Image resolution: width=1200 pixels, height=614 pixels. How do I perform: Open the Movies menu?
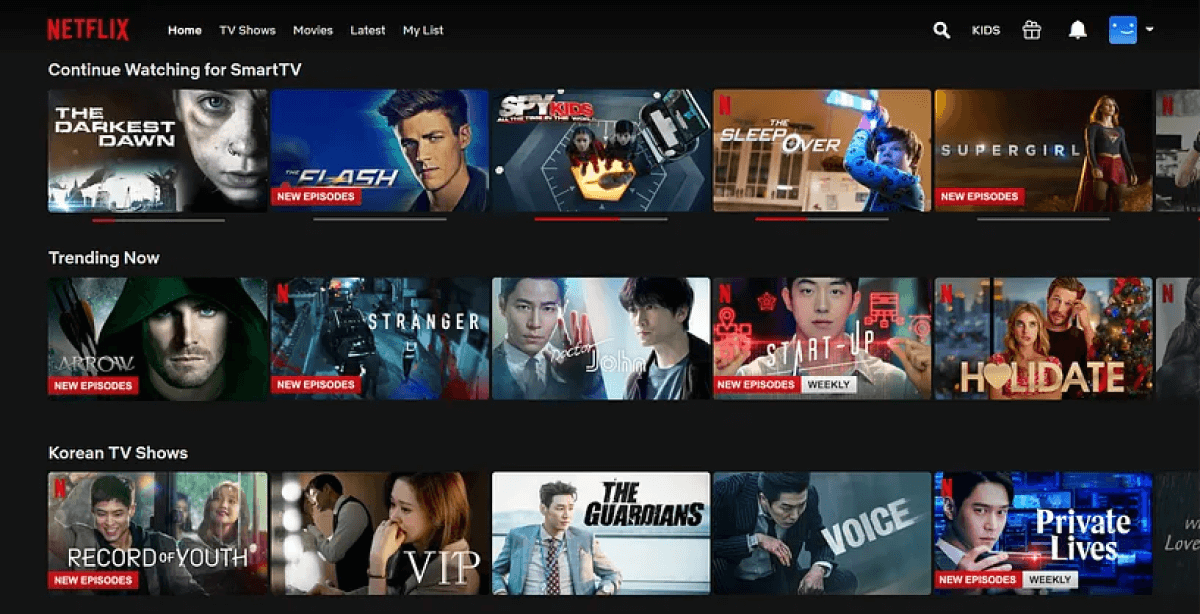[313, 30]
